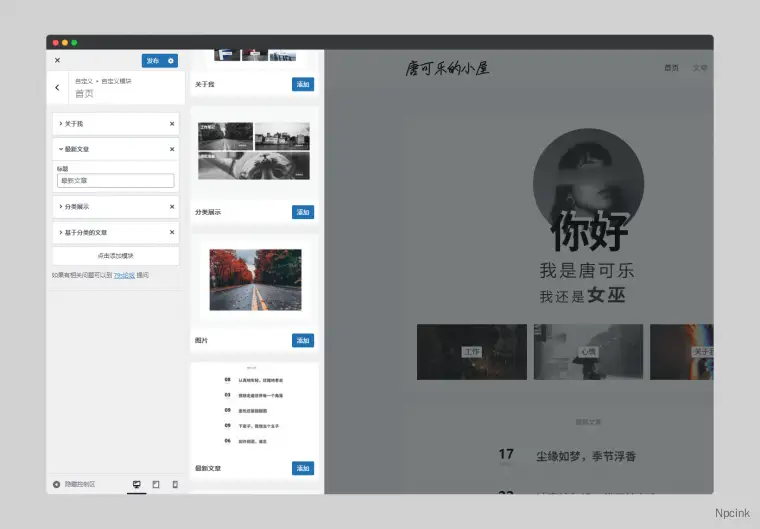Click the 唐可乐的小屋 site title
Image resolution: width=760 pixels, height=529 pixels.
447,68
